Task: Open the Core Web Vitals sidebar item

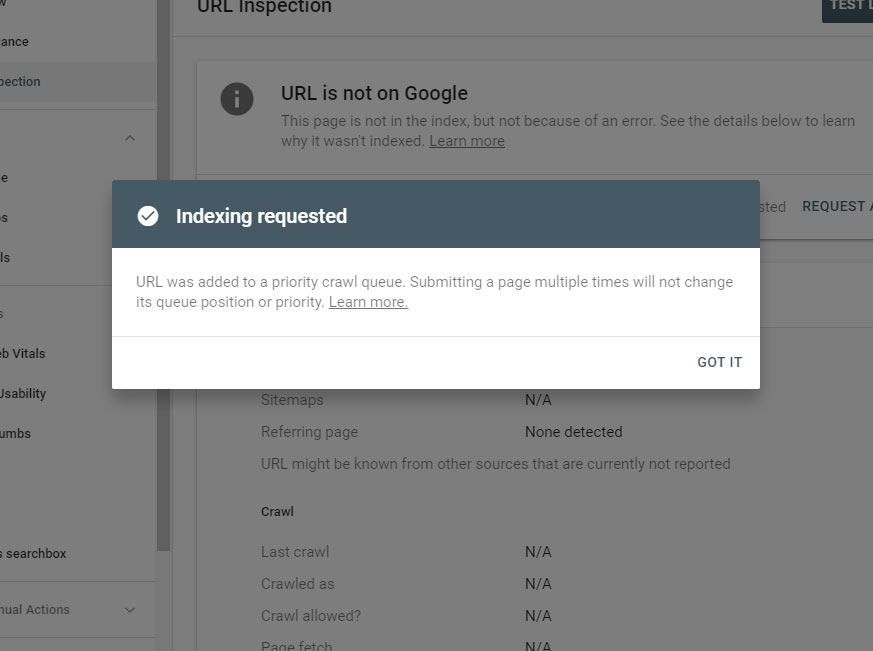Action: point(77,354)
